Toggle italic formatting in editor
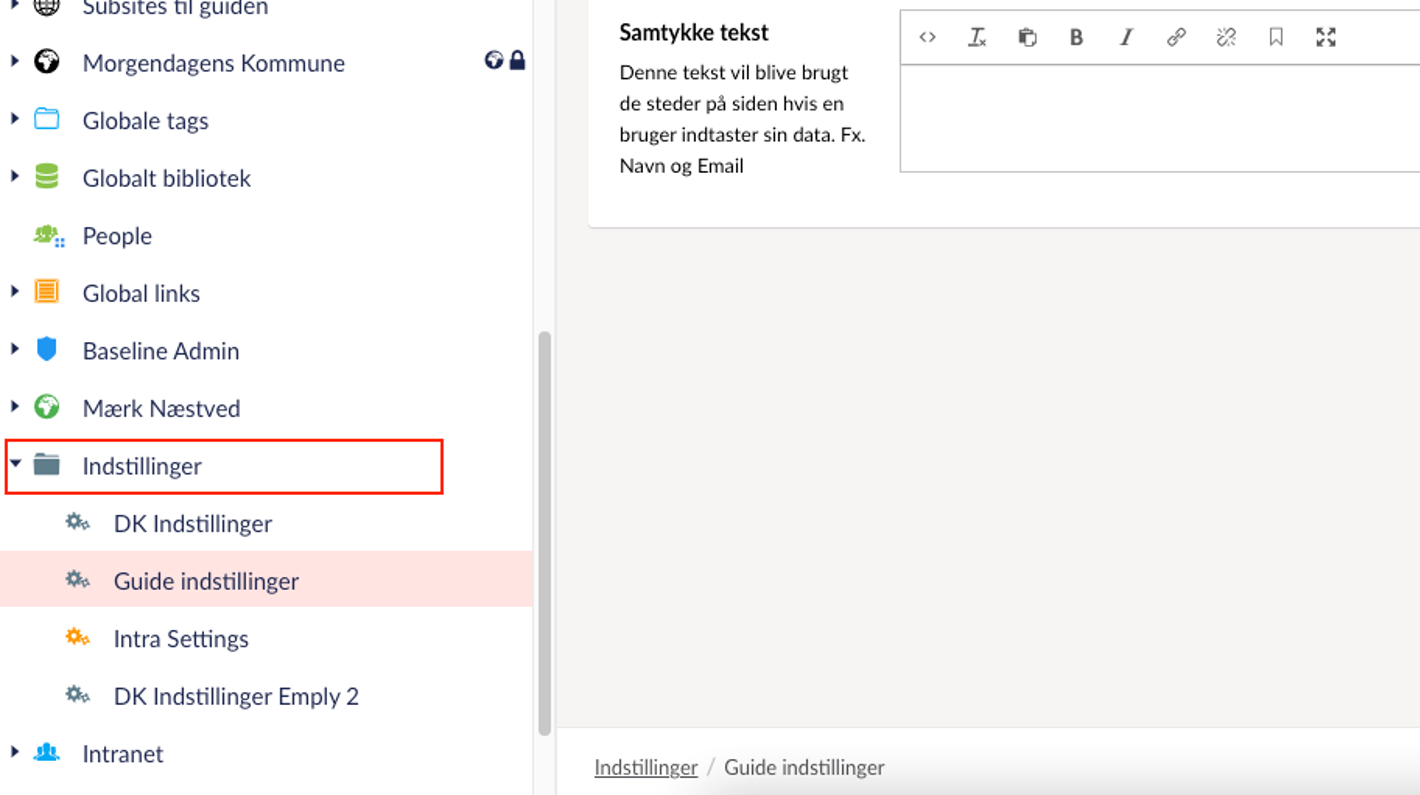The width and height of the screenshot is (1420, 795). pos(1126,38)
